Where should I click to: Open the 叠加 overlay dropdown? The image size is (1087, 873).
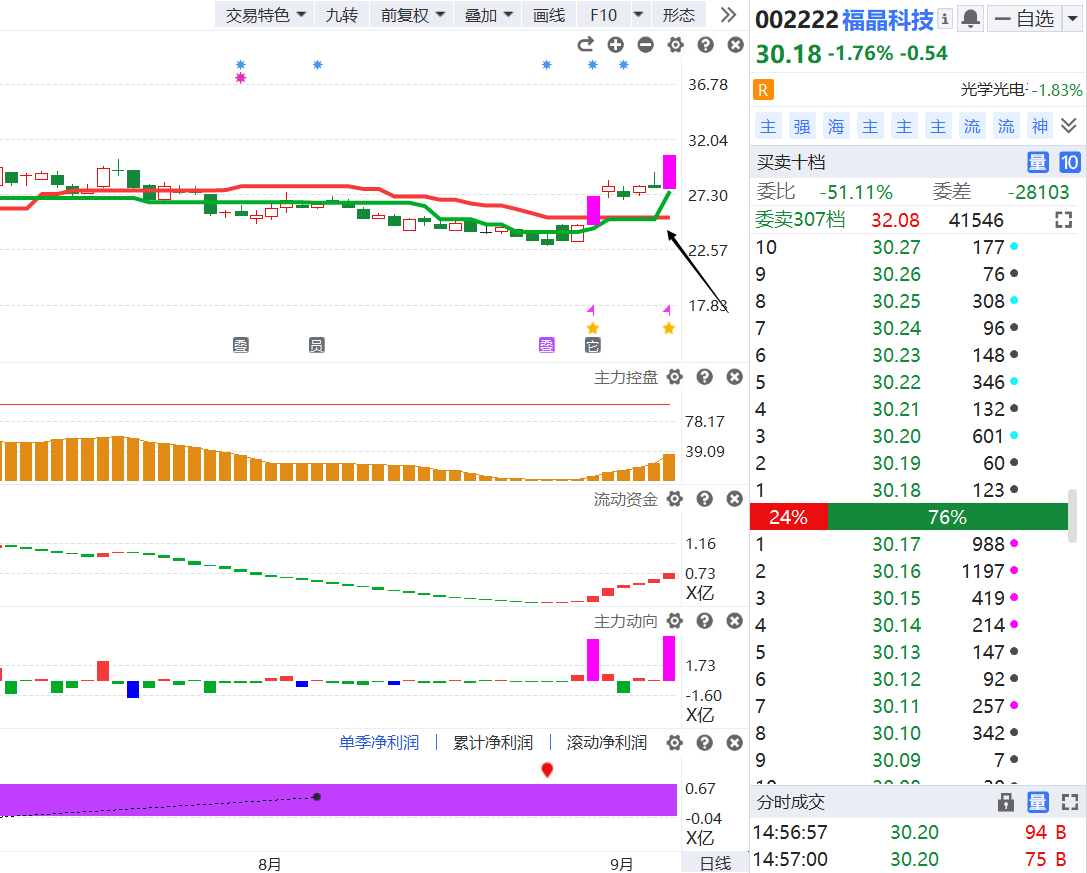pos(488,15)
